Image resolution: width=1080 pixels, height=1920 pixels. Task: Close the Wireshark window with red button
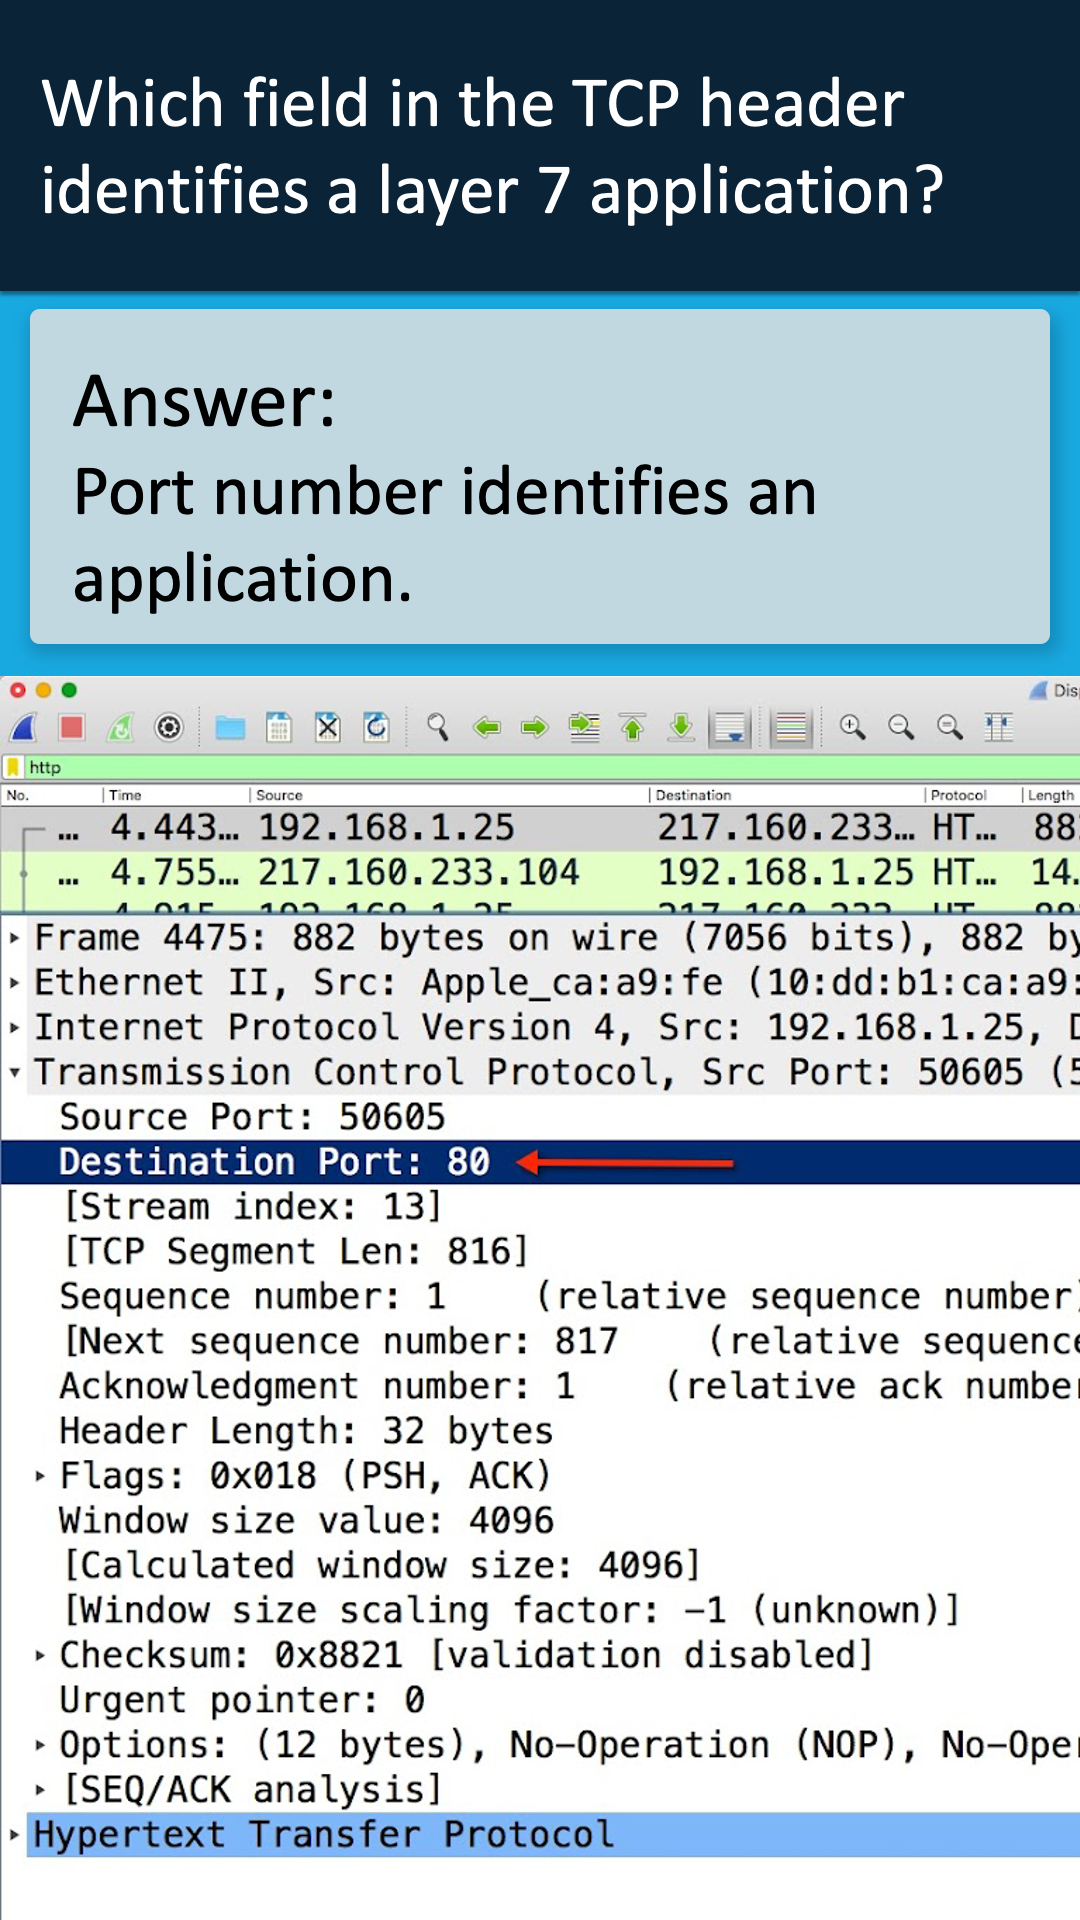click(17, 690)
